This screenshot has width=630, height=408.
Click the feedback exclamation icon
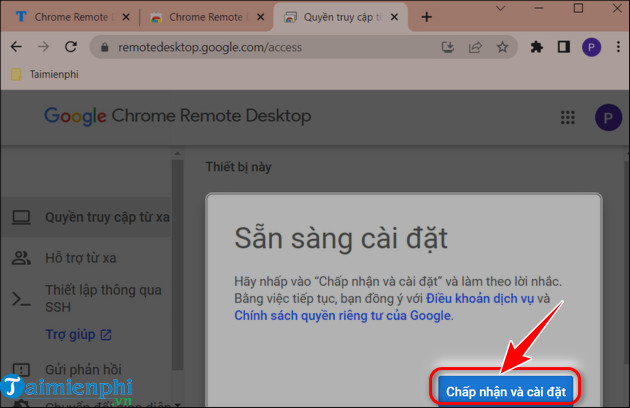coord(21,369)
